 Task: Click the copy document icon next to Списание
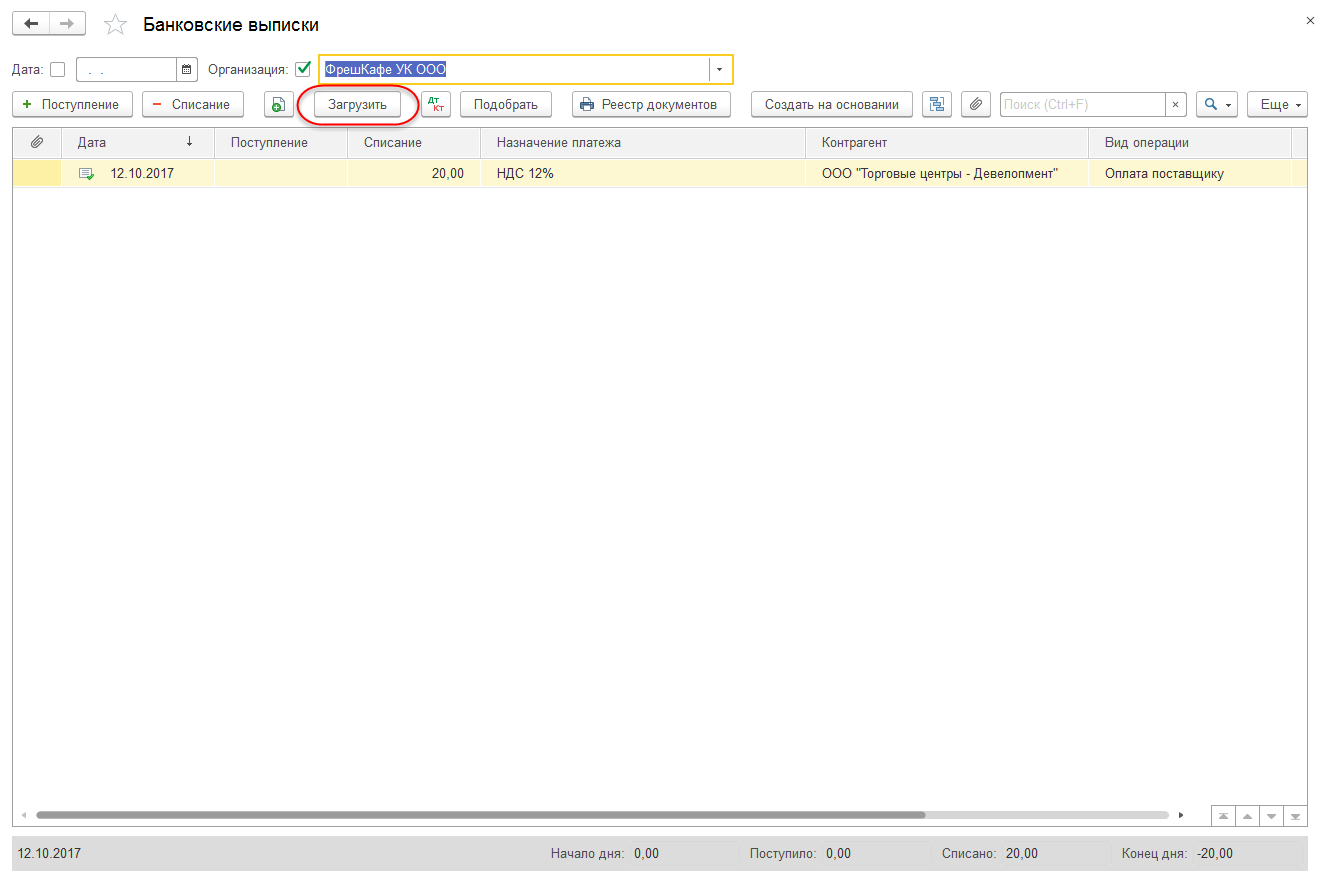[278, 104]
